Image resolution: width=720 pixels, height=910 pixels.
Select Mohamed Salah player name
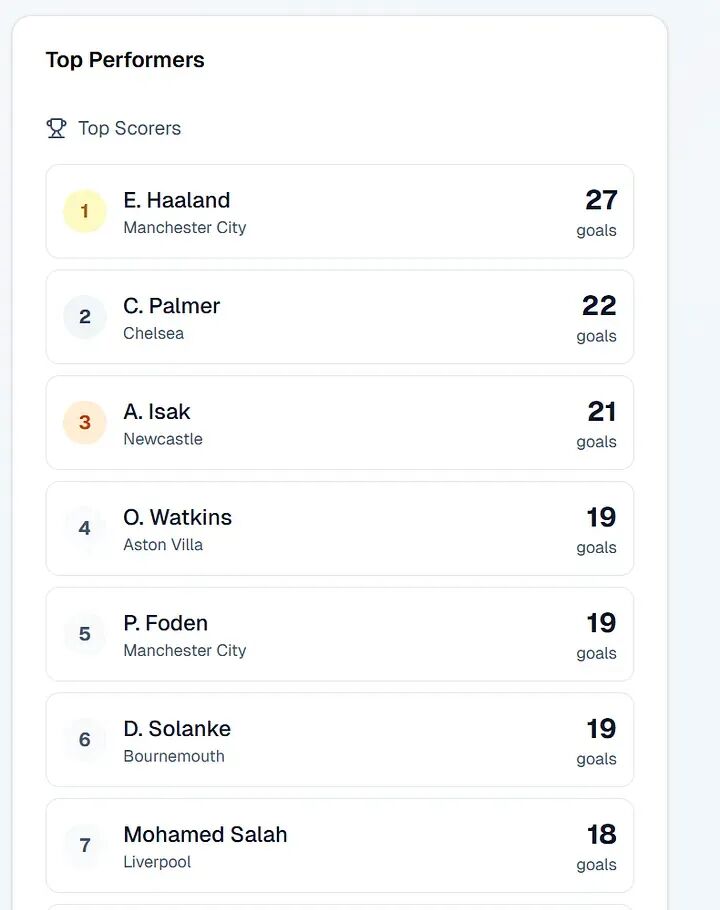205,834
